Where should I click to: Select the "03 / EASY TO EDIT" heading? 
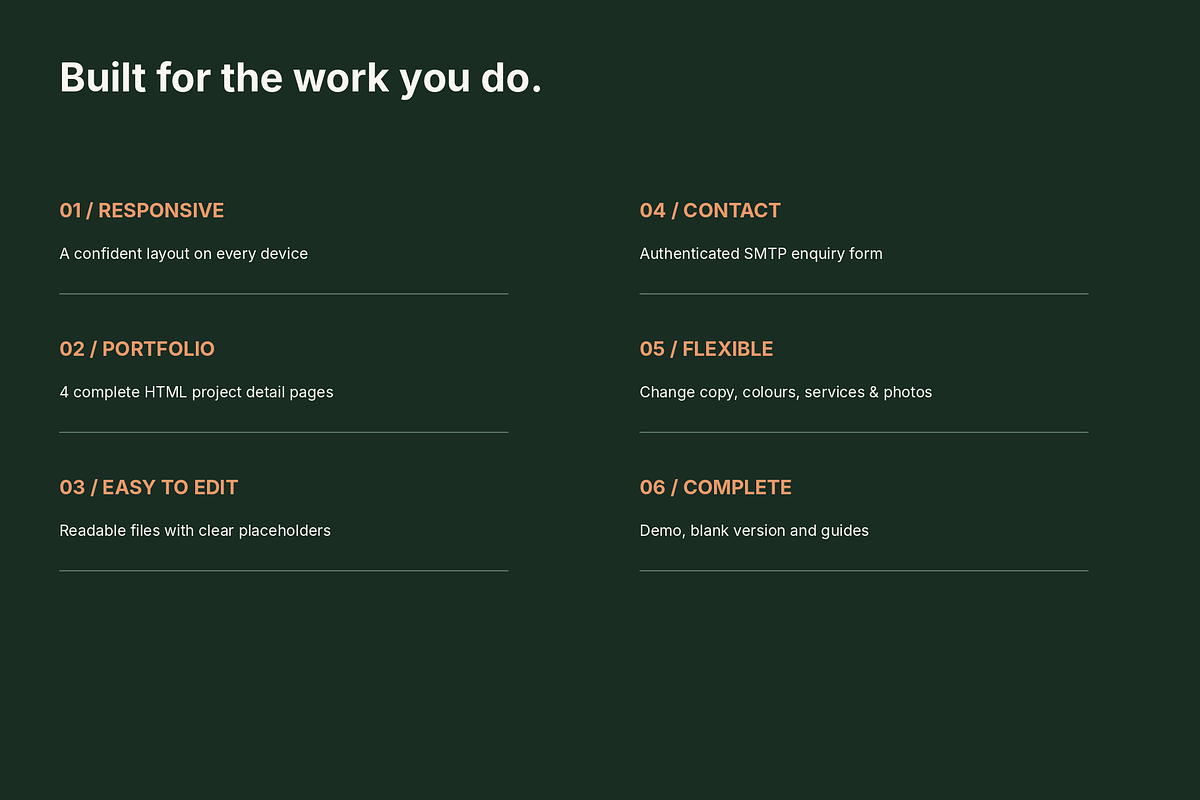click(149, 487)
